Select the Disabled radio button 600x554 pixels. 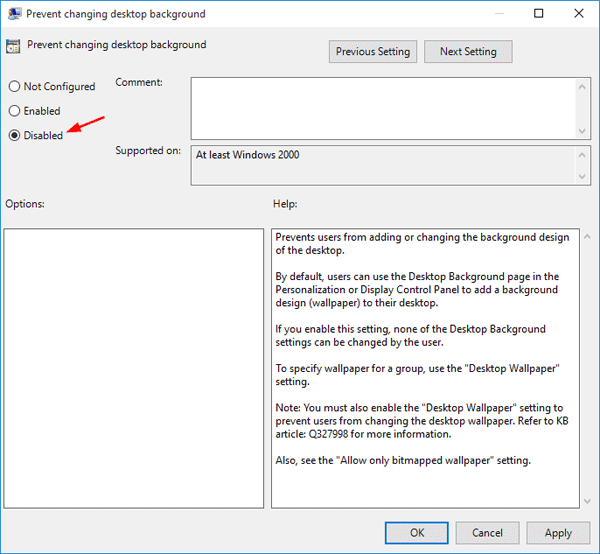pyautogui.click(x=14, y=135)
